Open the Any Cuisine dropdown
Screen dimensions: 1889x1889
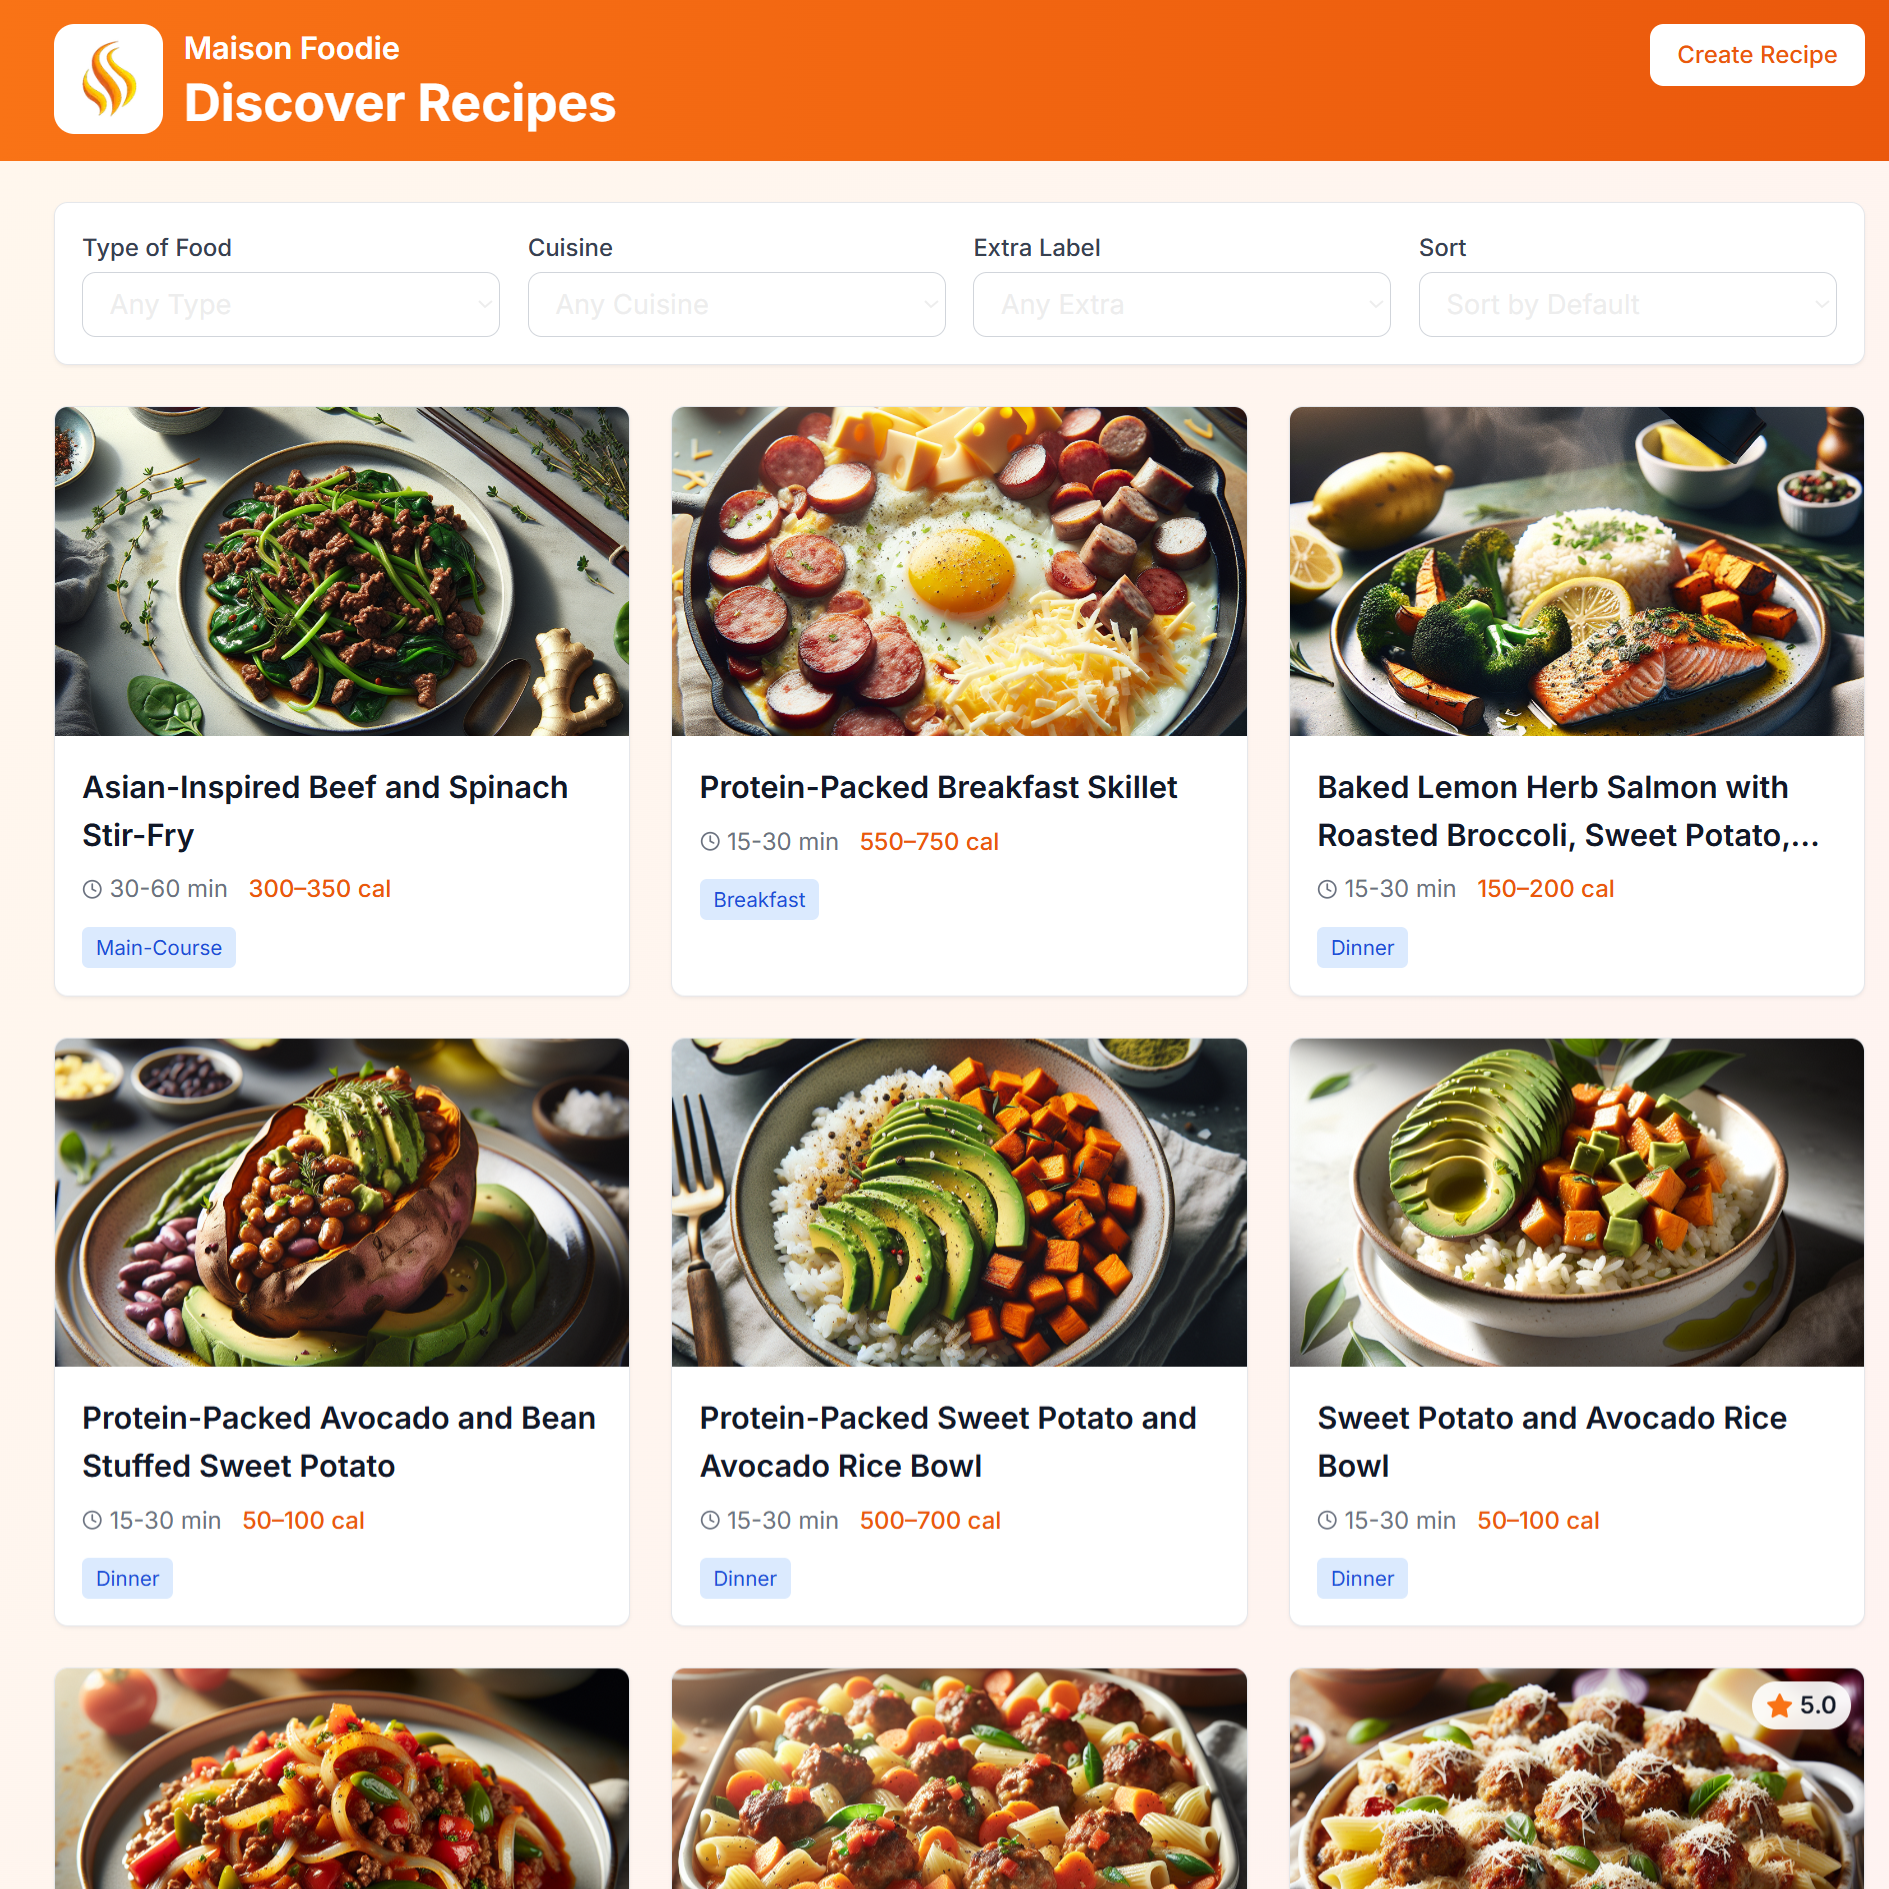(x=736, y=304)
